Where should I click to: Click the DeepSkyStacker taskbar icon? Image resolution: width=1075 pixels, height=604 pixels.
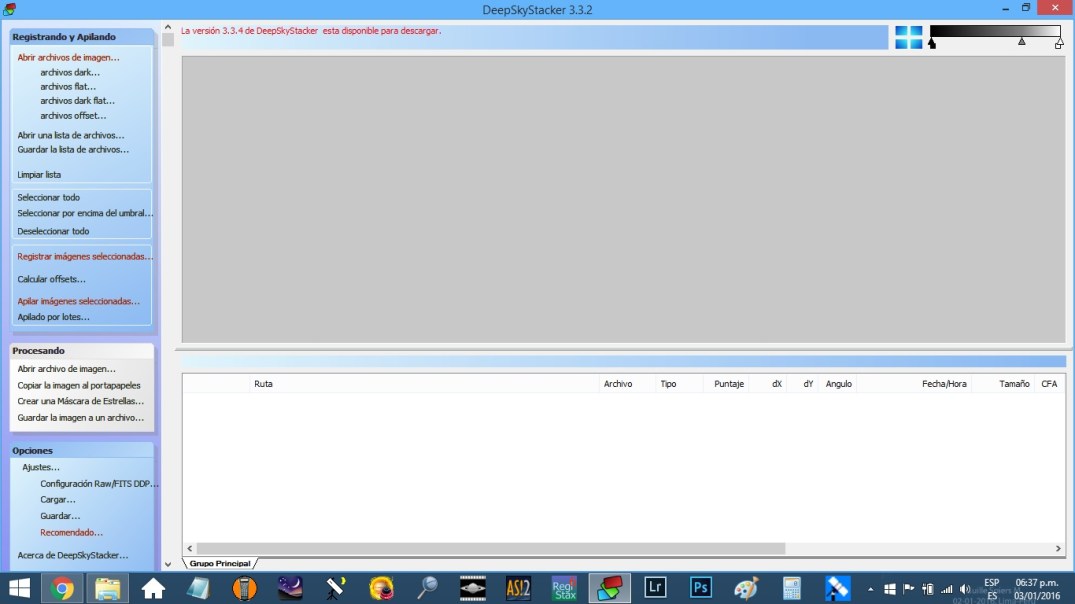point(609,588)
